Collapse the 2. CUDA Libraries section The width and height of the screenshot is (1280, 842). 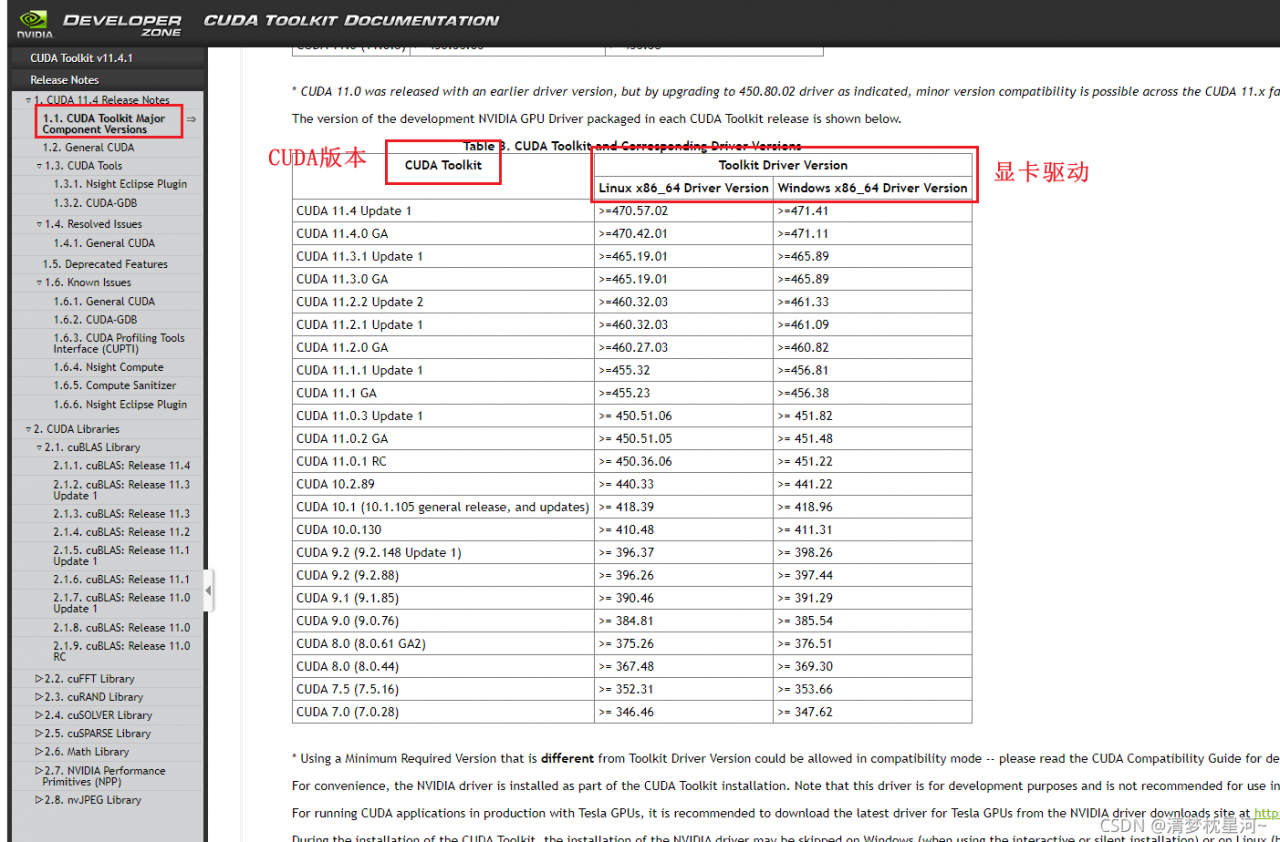29,429
